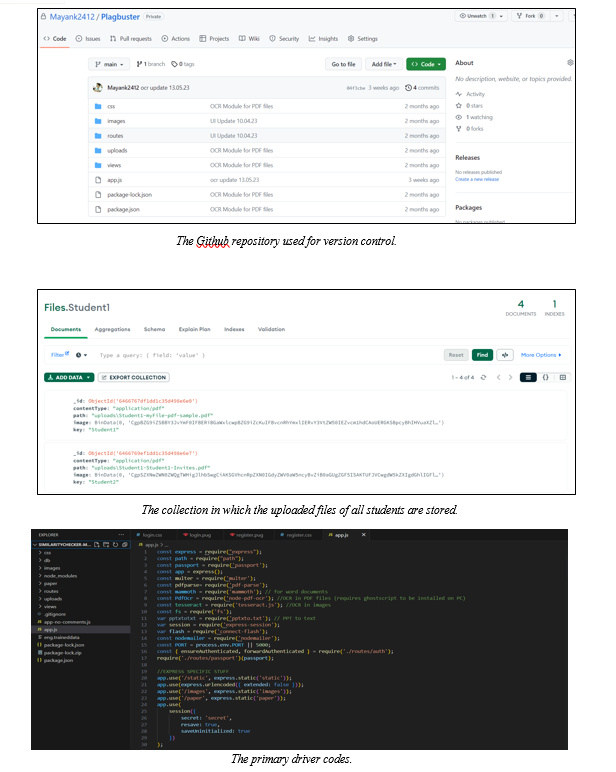Switch to Pull requests tab

130,38
